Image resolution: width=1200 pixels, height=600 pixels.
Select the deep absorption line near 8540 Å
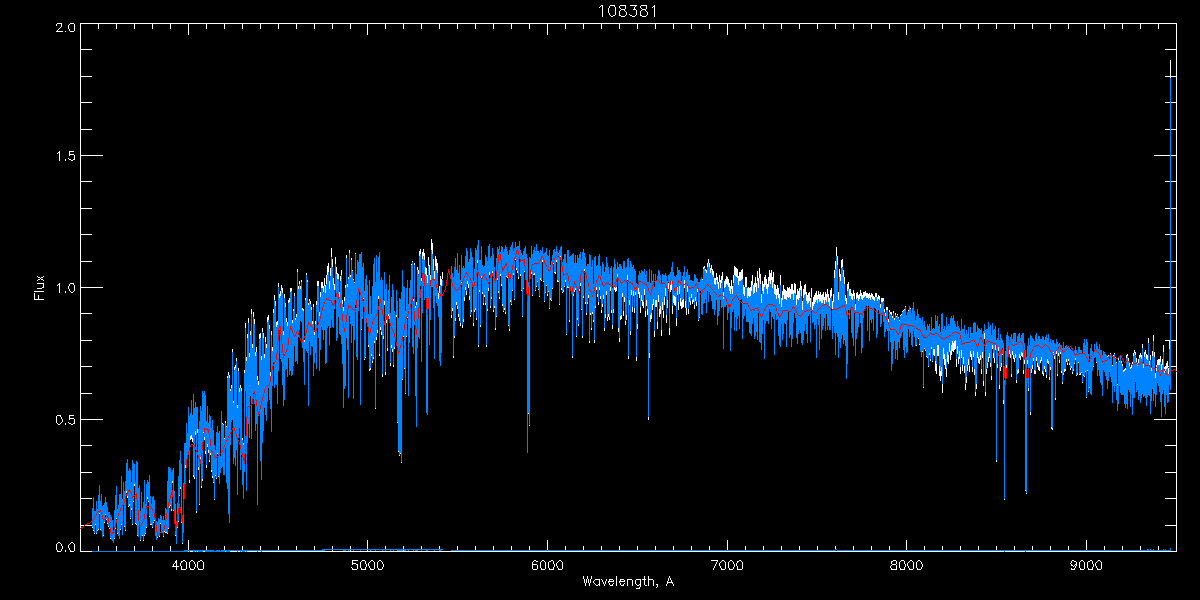tap(1004, 490)
